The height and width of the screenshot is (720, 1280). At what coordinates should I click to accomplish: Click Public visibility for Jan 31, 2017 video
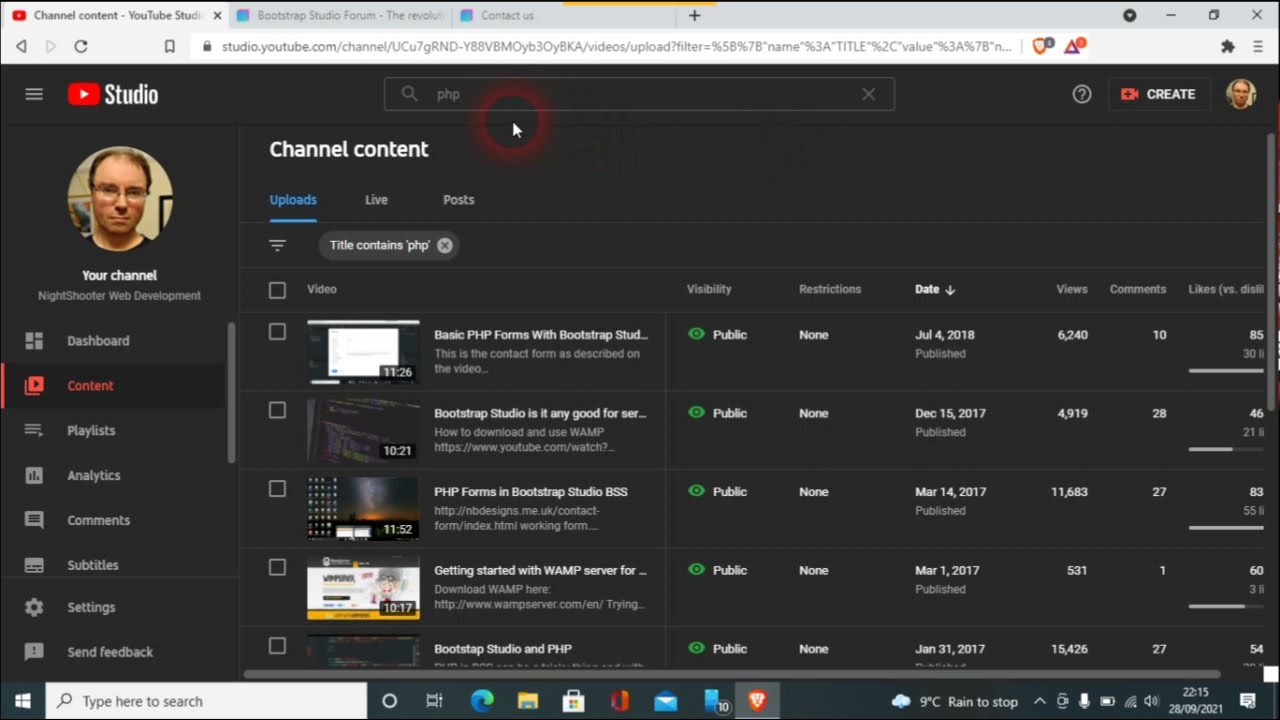718,649
